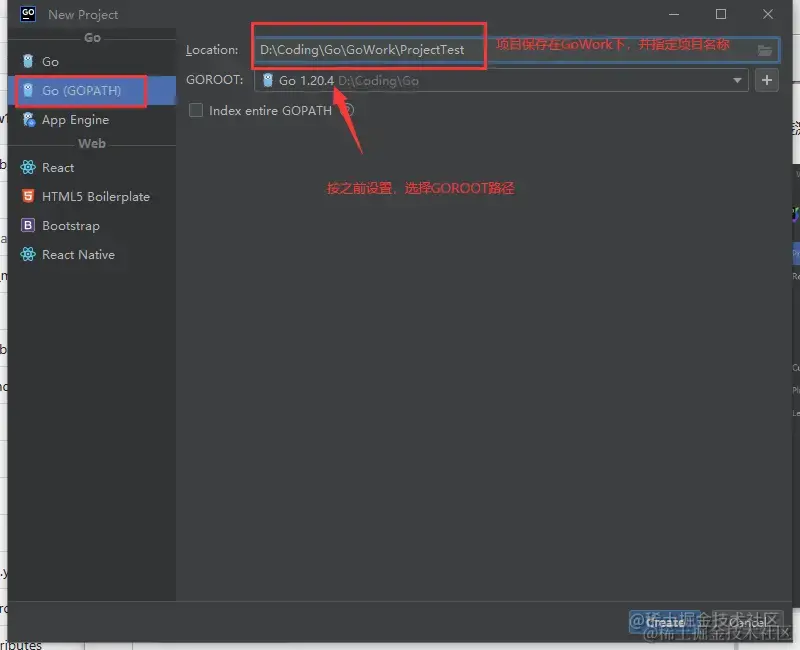800x650 pixels.
Task: Click the React atom icon
Action: click(x=28, y=167)
